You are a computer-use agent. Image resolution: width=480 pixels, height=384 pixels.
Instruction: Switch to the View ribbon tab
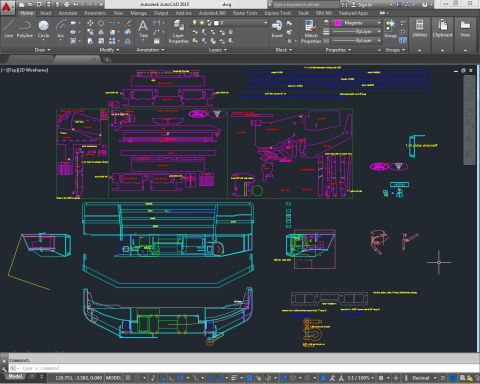pyautogui.click(x=118, y=13)
